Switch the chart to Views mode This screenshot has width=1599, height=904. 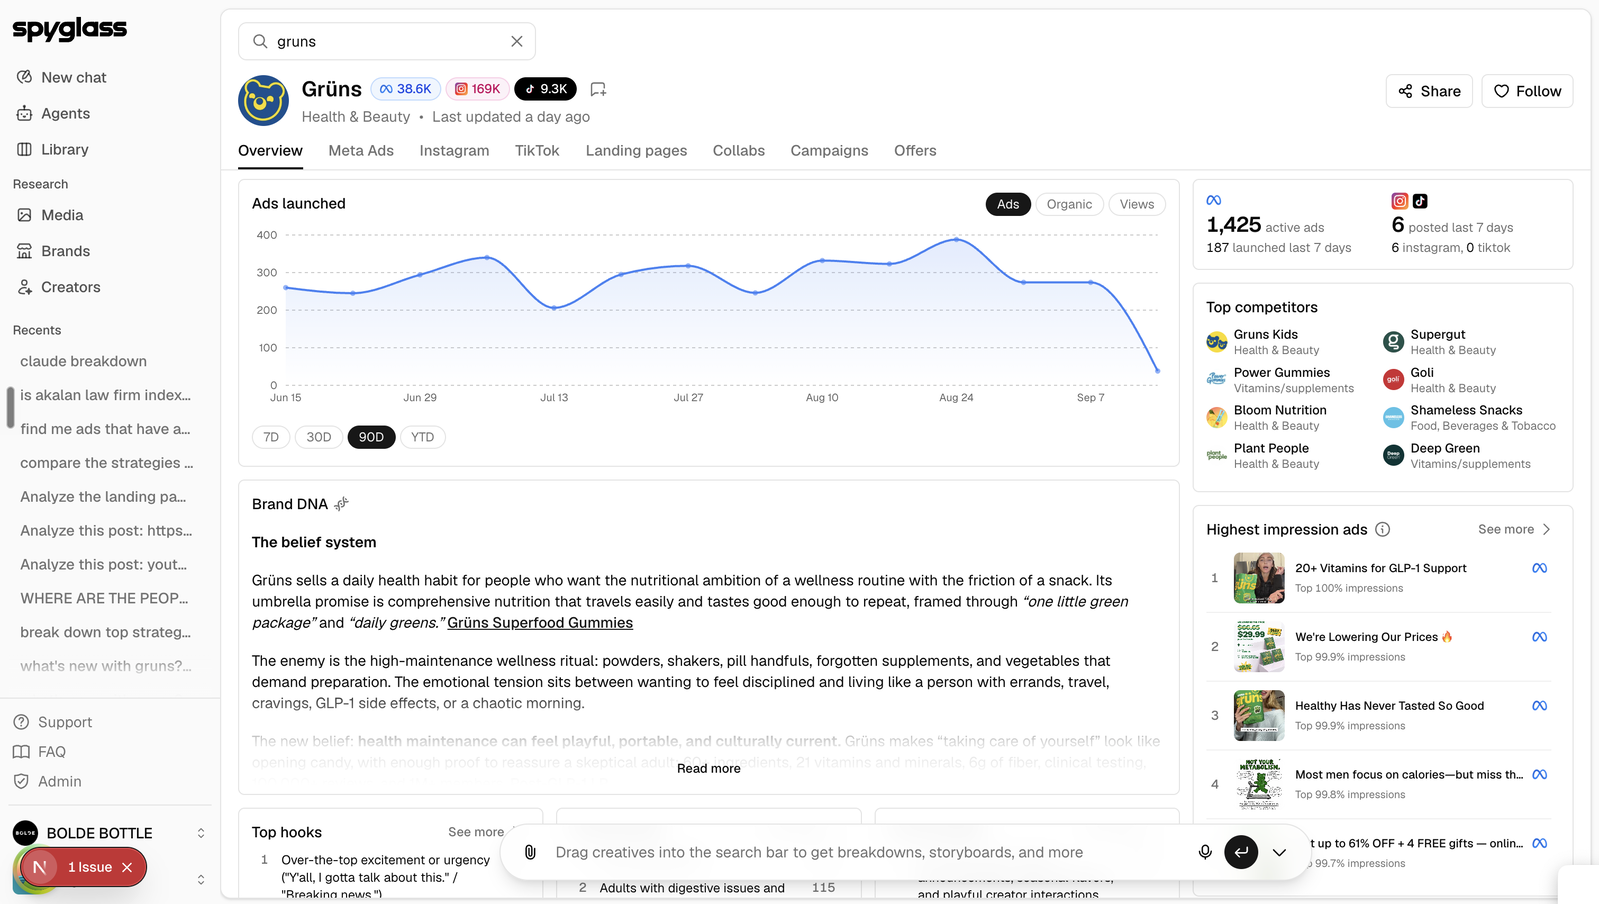click(1137, 204)
